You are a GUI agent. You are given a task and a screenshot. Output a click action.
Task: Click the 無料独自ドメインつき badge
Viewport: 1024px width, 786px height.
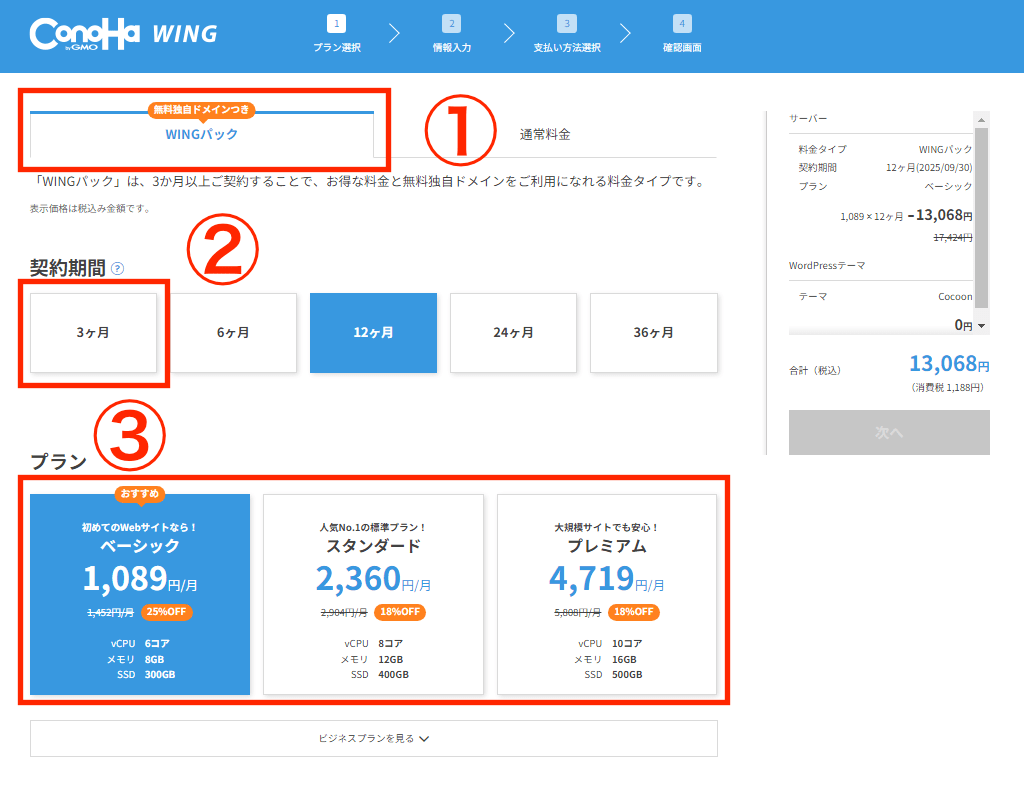click(202, 110)
